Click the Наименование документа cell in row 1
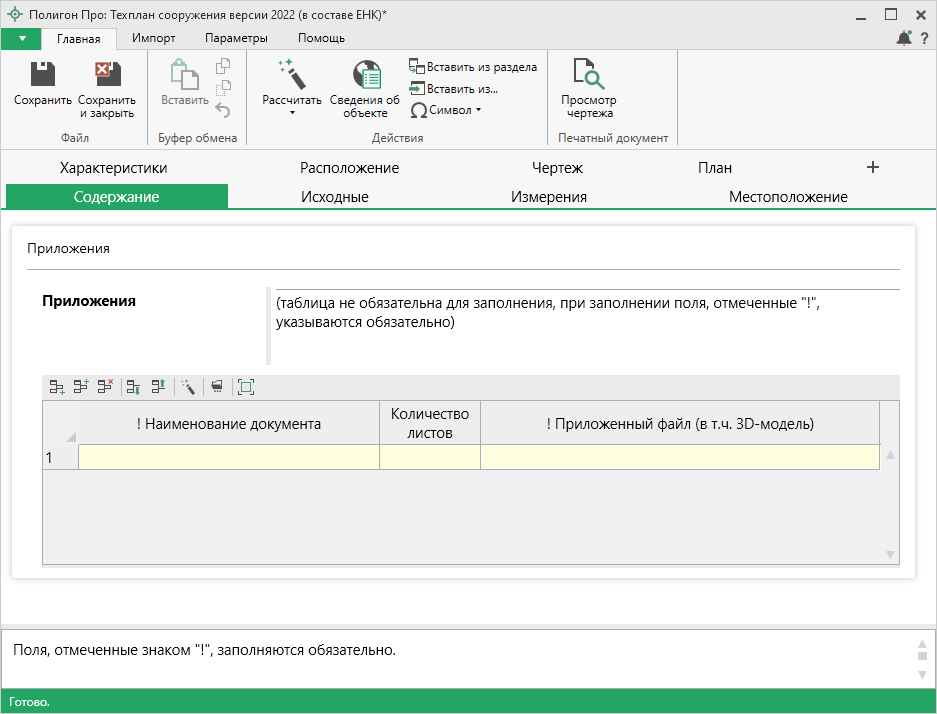Image resolution: width=937 pixels, height=714 pixels. click(x=228, y=457)
